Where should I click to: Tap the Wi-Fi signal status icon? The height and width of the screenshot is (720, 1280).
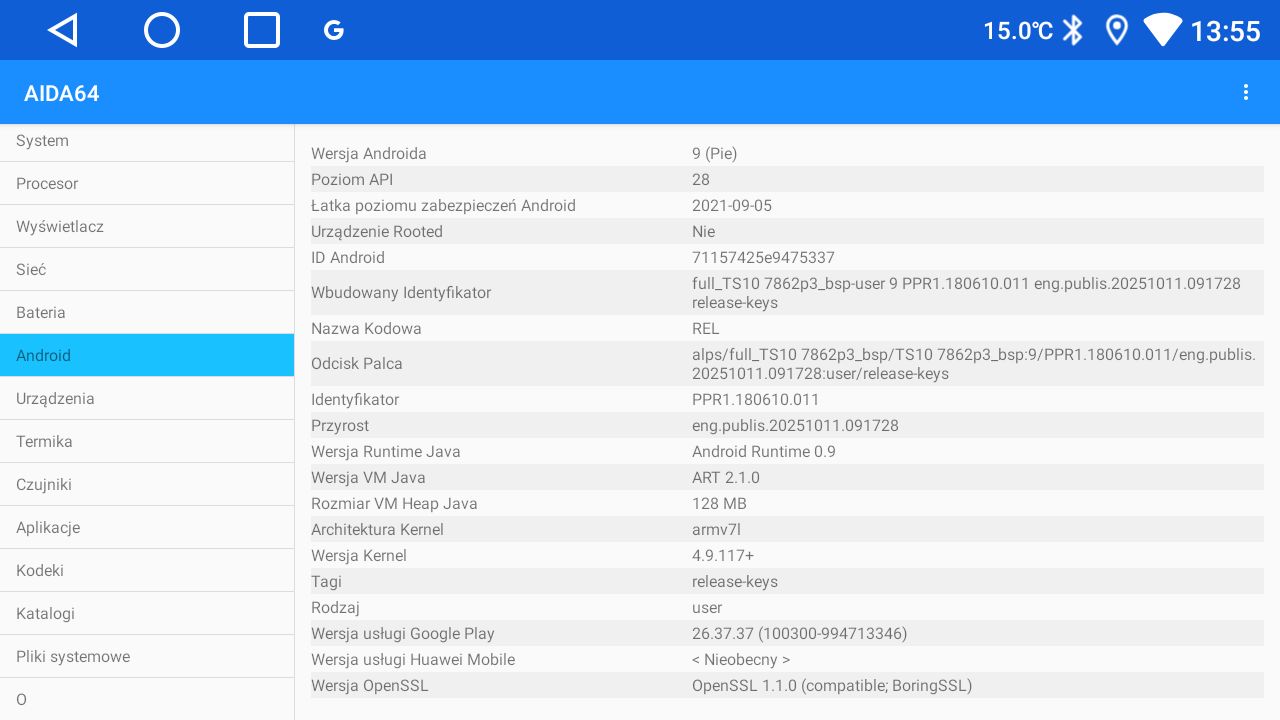1163,30
